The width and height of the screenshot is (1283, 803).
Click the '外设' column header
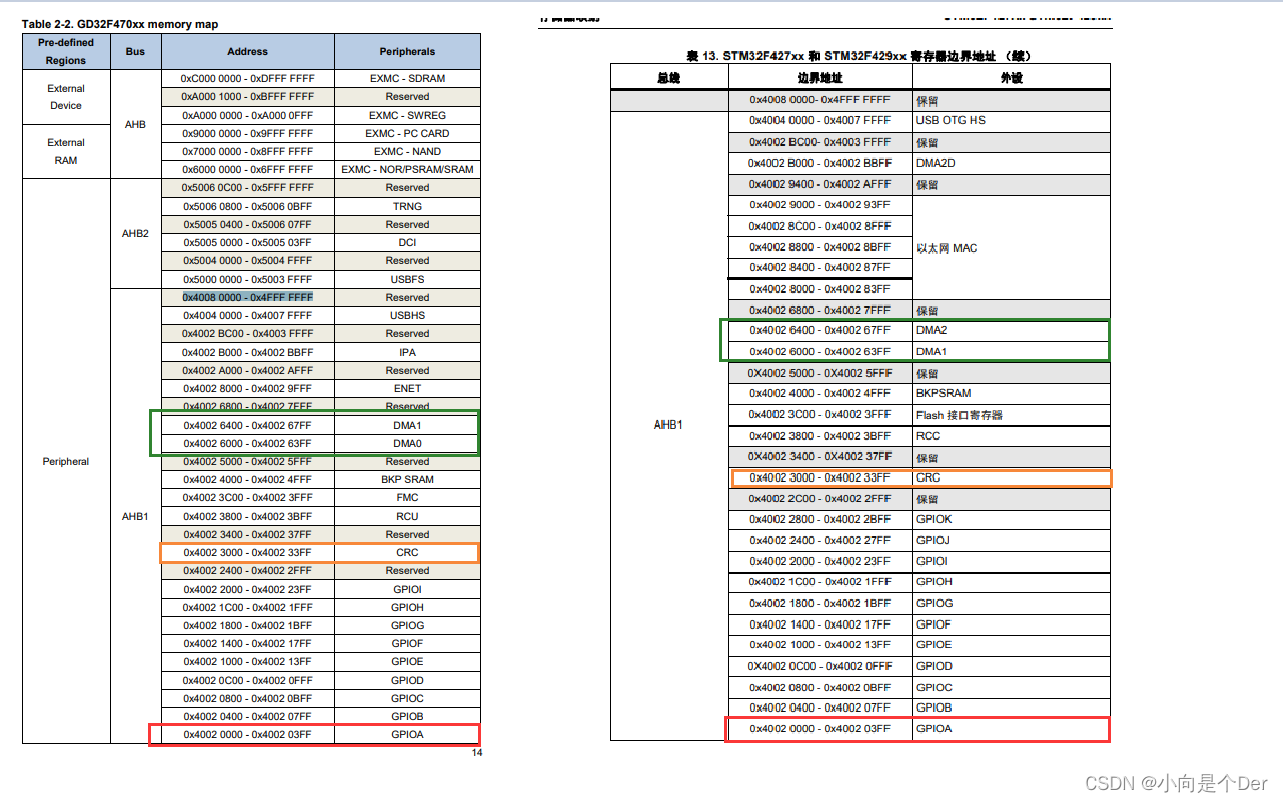point(1011,78)
